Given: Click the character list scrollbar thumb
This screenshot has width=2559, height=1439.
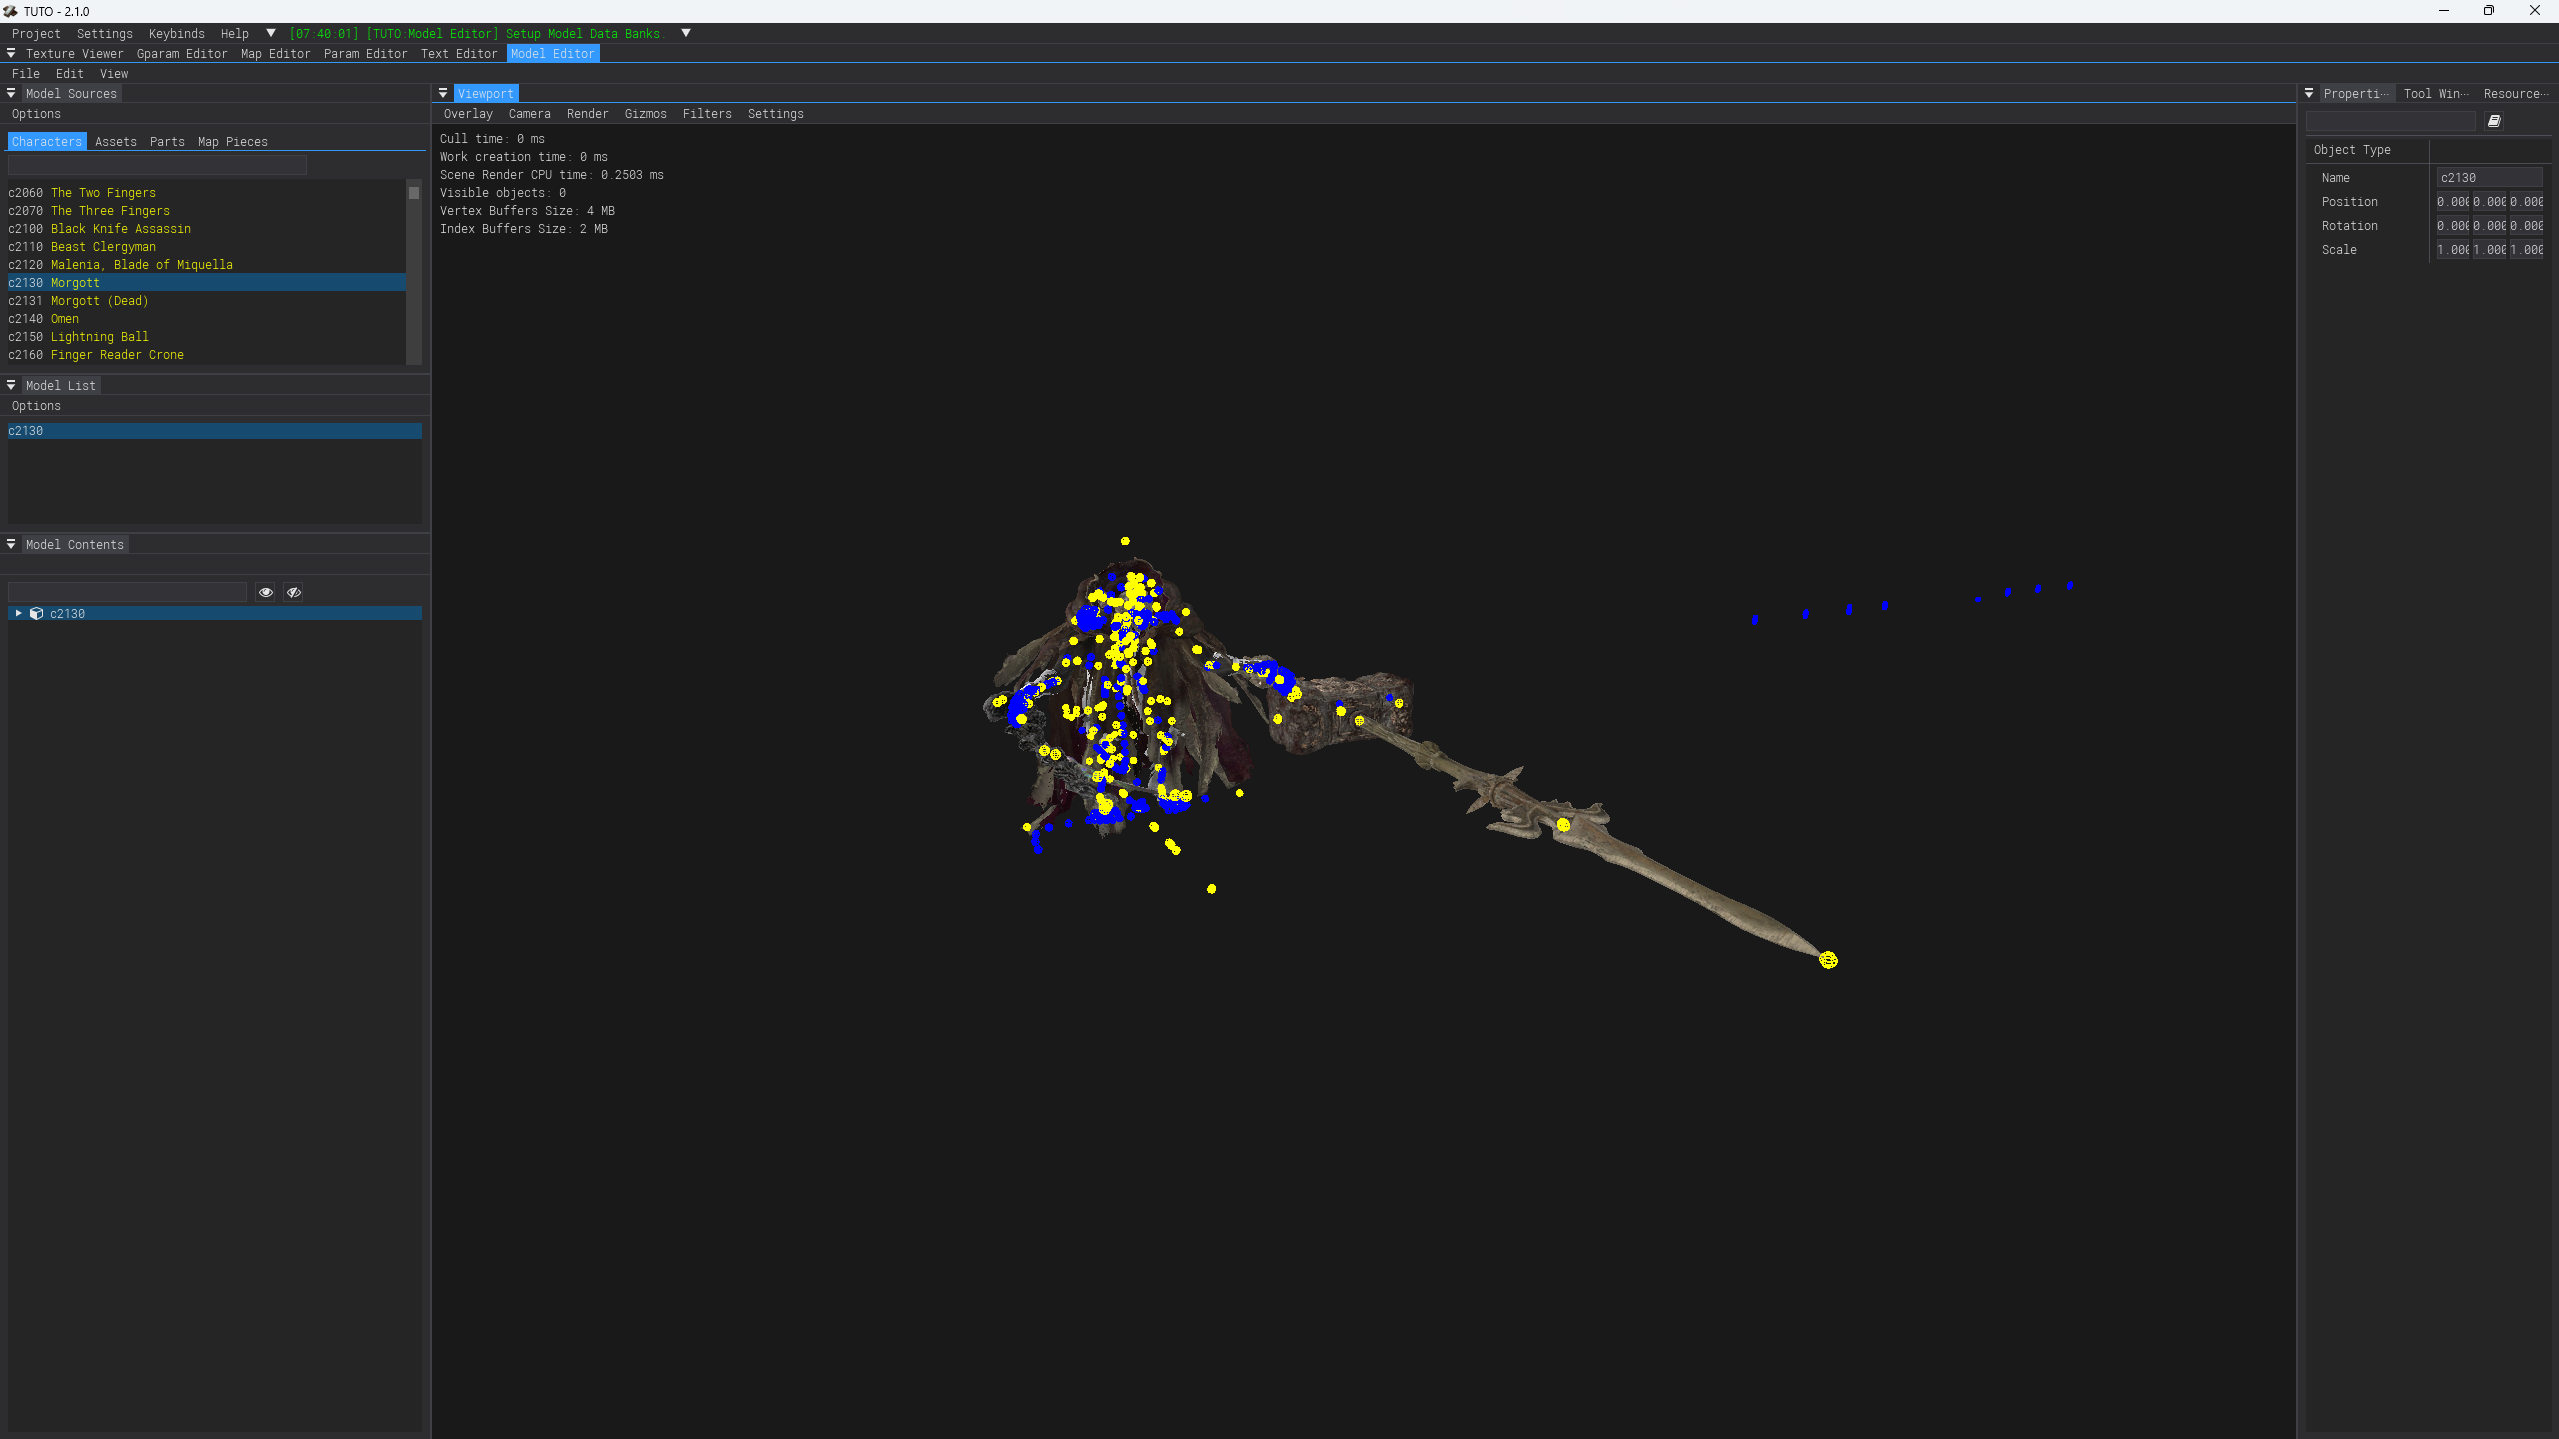Looking at the screenshot, I should (414, 192).
